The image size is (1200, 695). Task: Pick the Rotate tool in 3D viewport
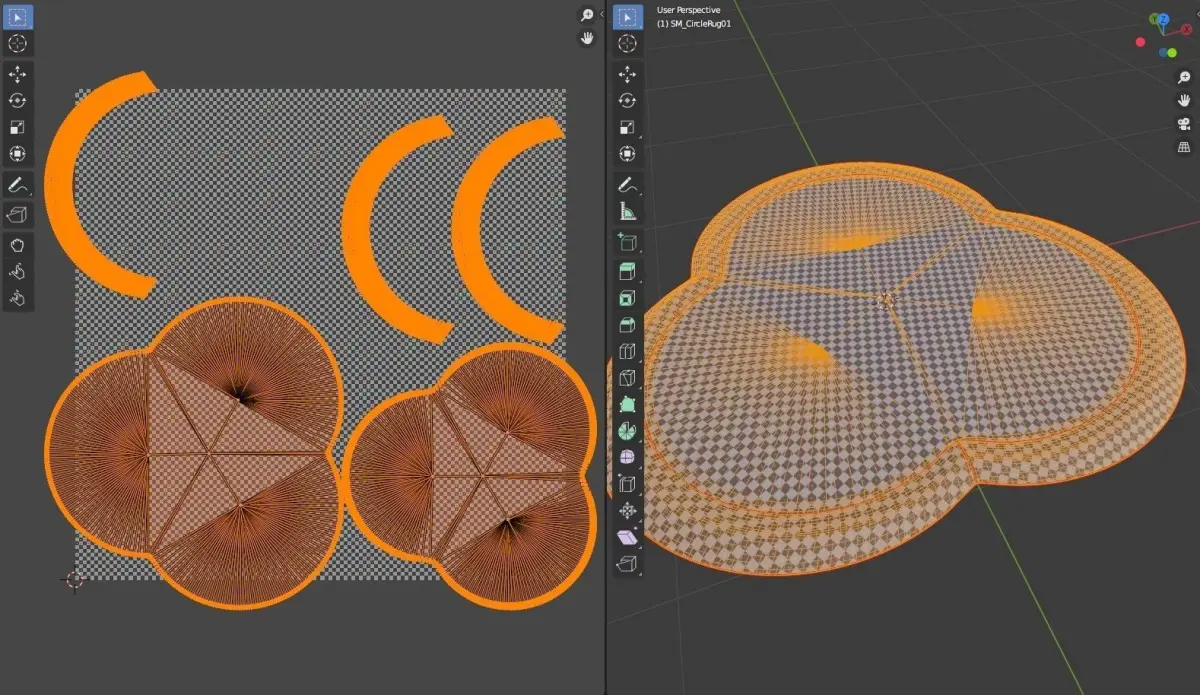(627, 101)
